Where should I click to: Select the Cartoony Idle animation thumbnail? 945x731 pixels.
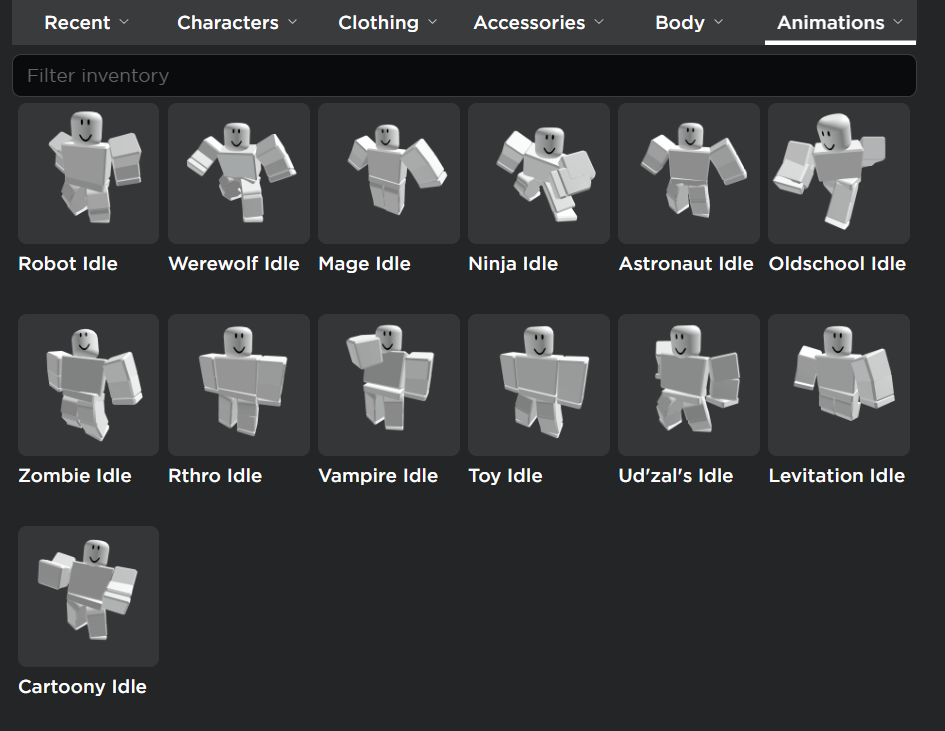coord(89,597)
